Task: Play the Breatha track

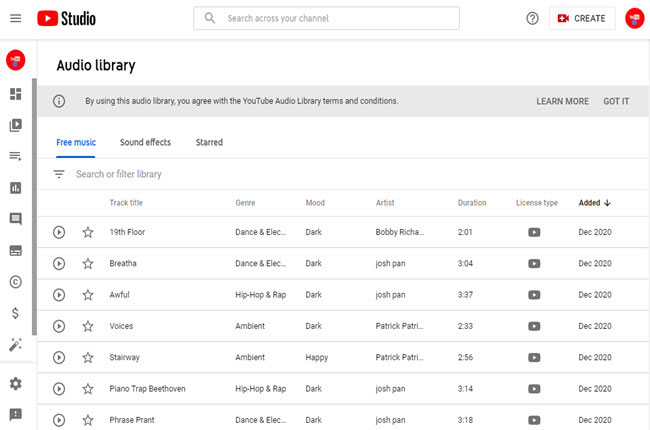Action: click(59, 263)
